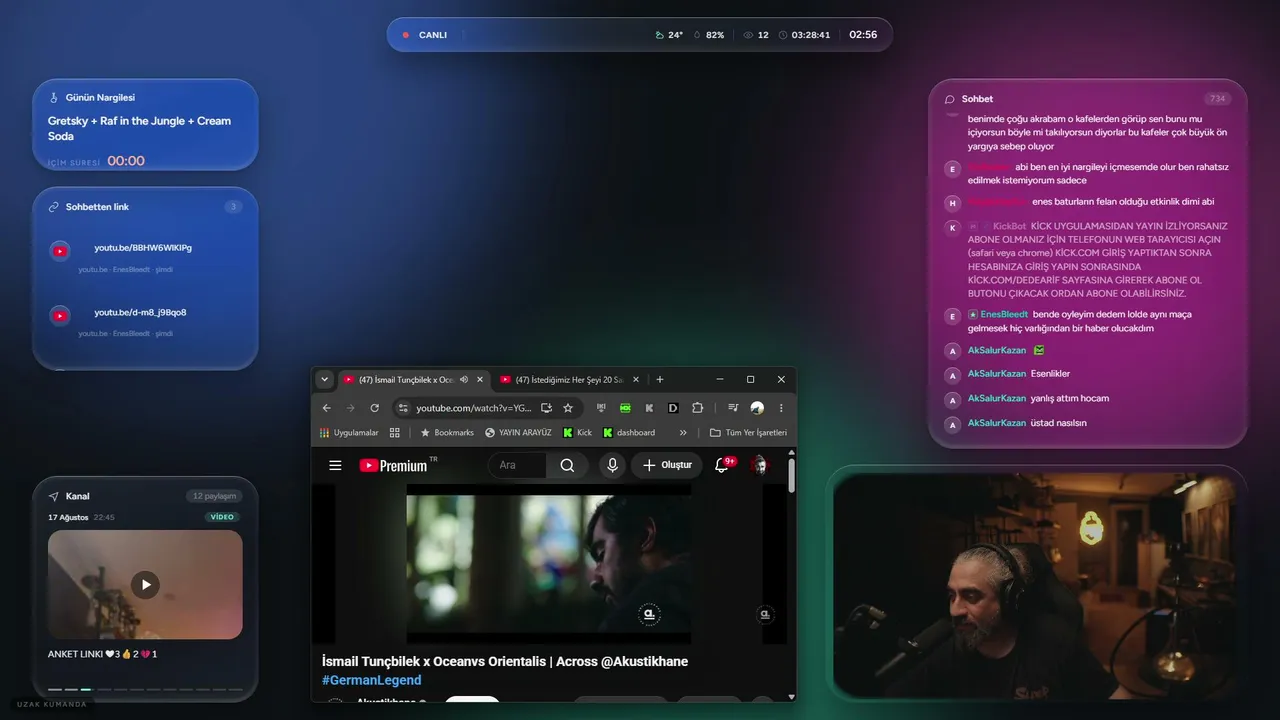Switch to the İstediğimiz Her Şeyi 20 tab
The width and height of the screenshot is (1280, 720).
click(x=570, y=380)
